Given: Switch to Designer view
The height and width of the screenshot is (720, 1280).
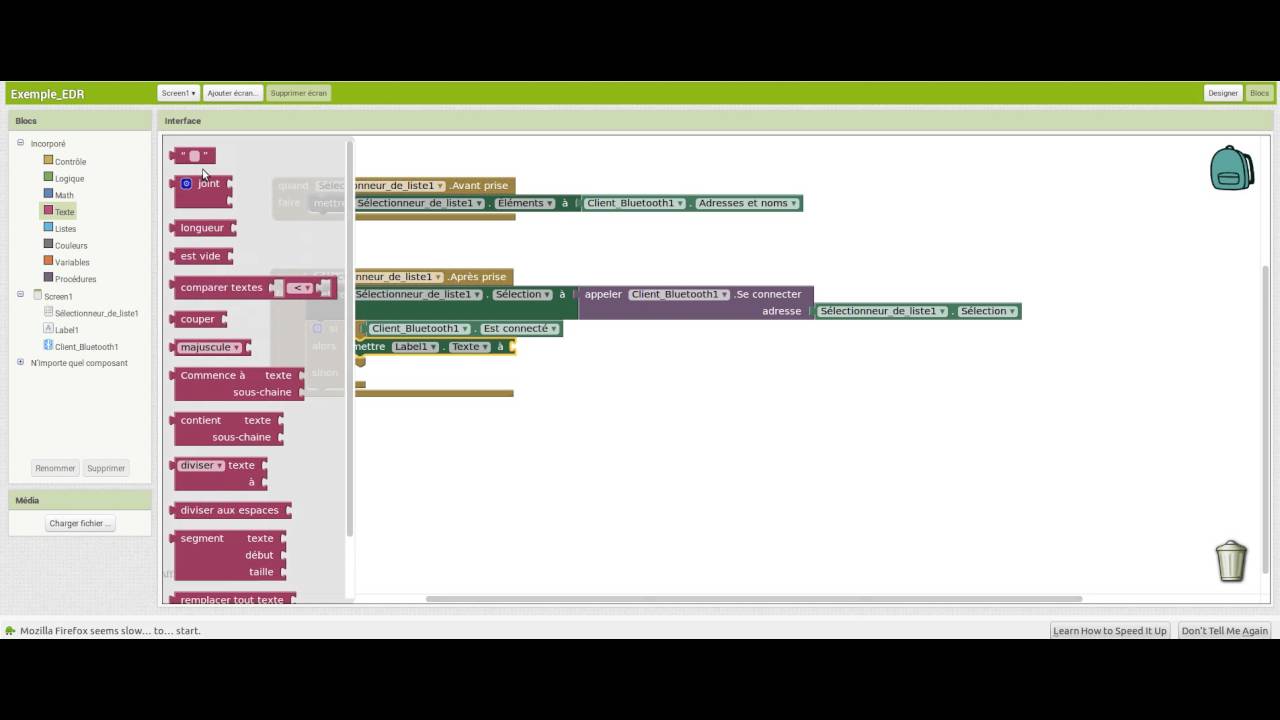Looking at the screenshot, I should pyautogui.click(x=1223, y=93).
